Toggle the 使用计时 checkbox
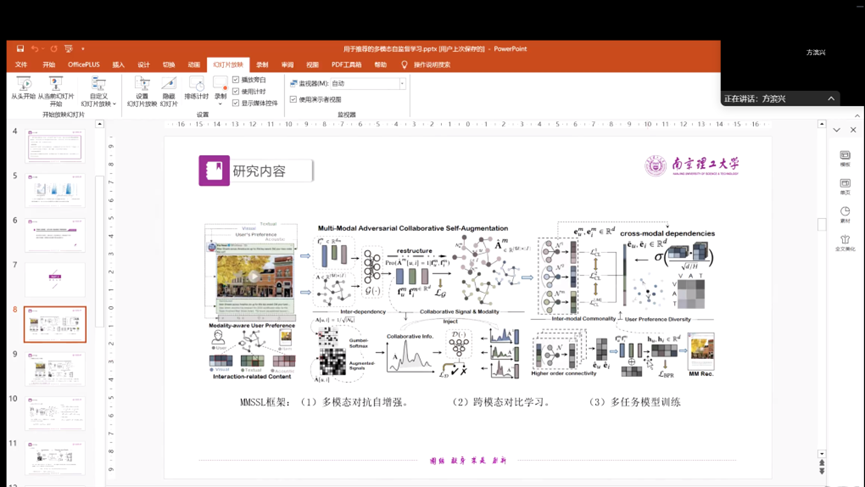Image resolution: width=865 pixels, height=487 pixels. click(x=236, y=91)
